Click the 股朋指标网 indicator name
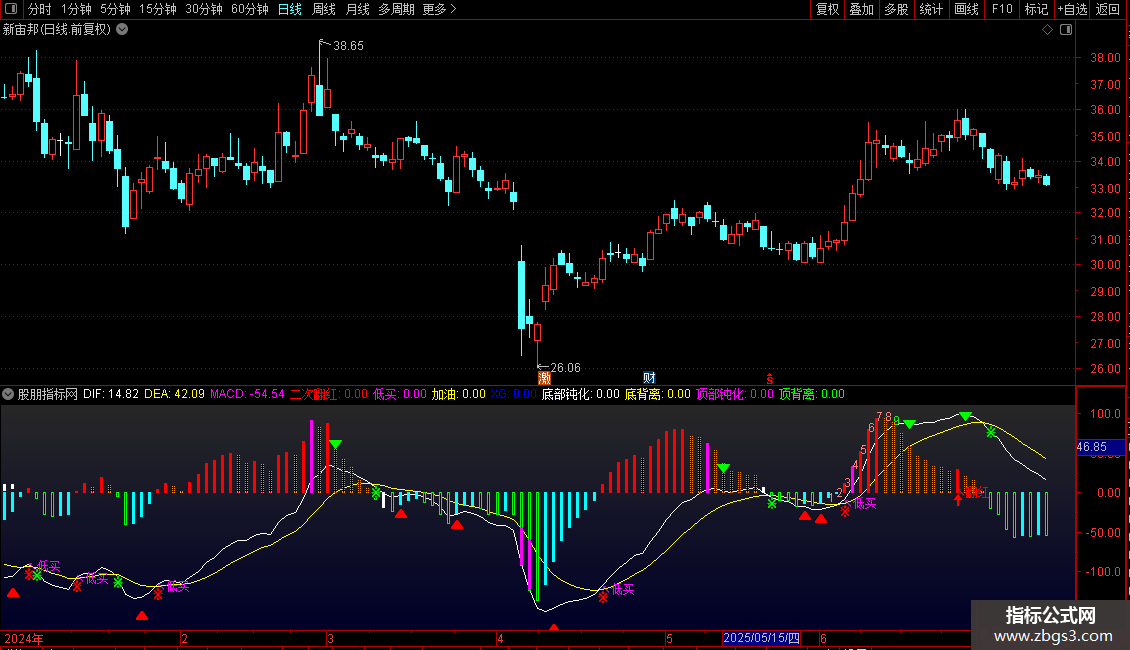The image size is (1130, 650). (48, 394)
